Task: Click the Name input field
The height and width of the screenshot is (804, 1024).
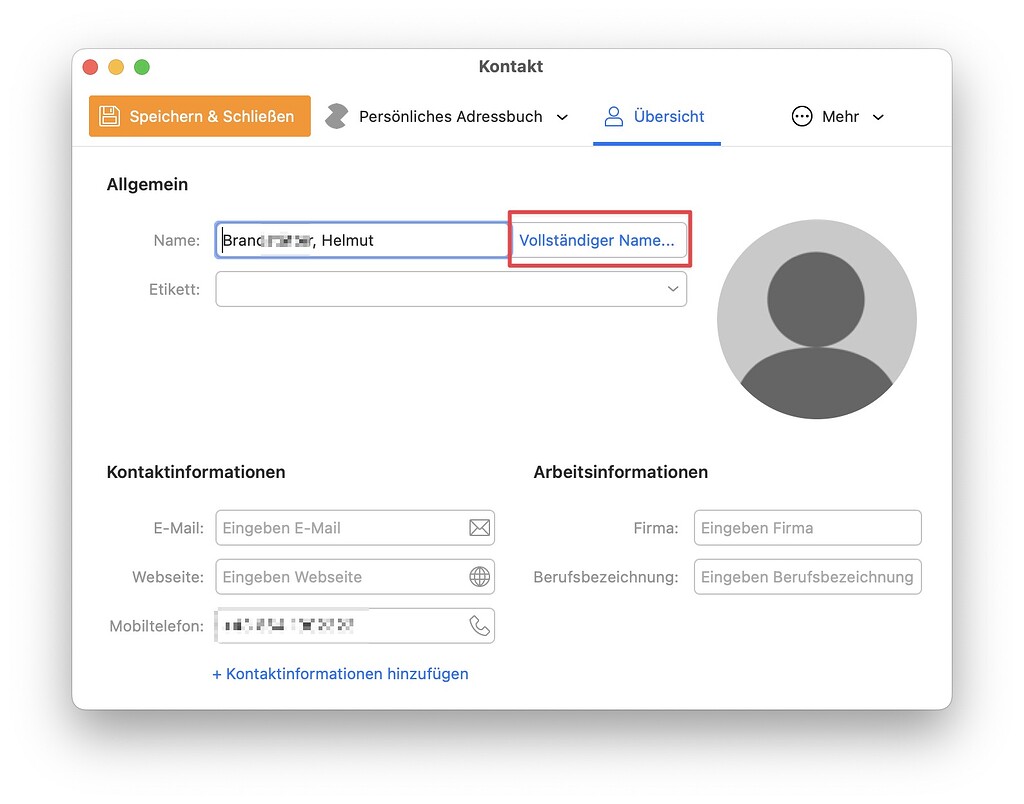Action: tap(361, 239)
